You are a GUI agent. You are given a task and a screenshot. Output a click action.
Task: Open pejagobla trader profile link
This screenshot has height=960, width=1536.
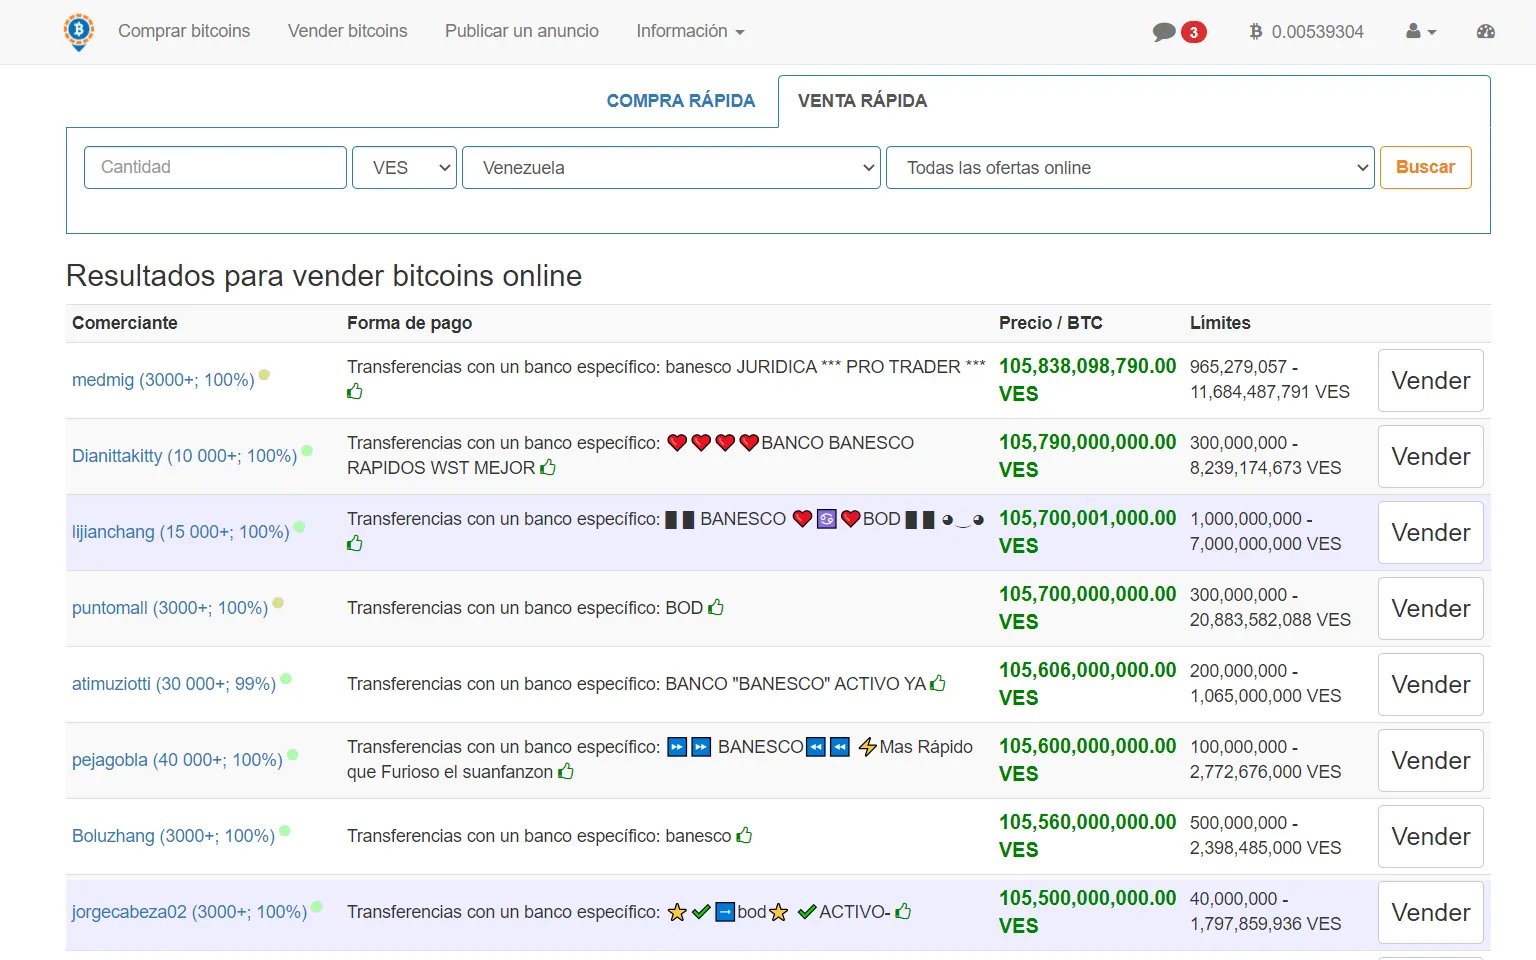[x=178, y=760]
